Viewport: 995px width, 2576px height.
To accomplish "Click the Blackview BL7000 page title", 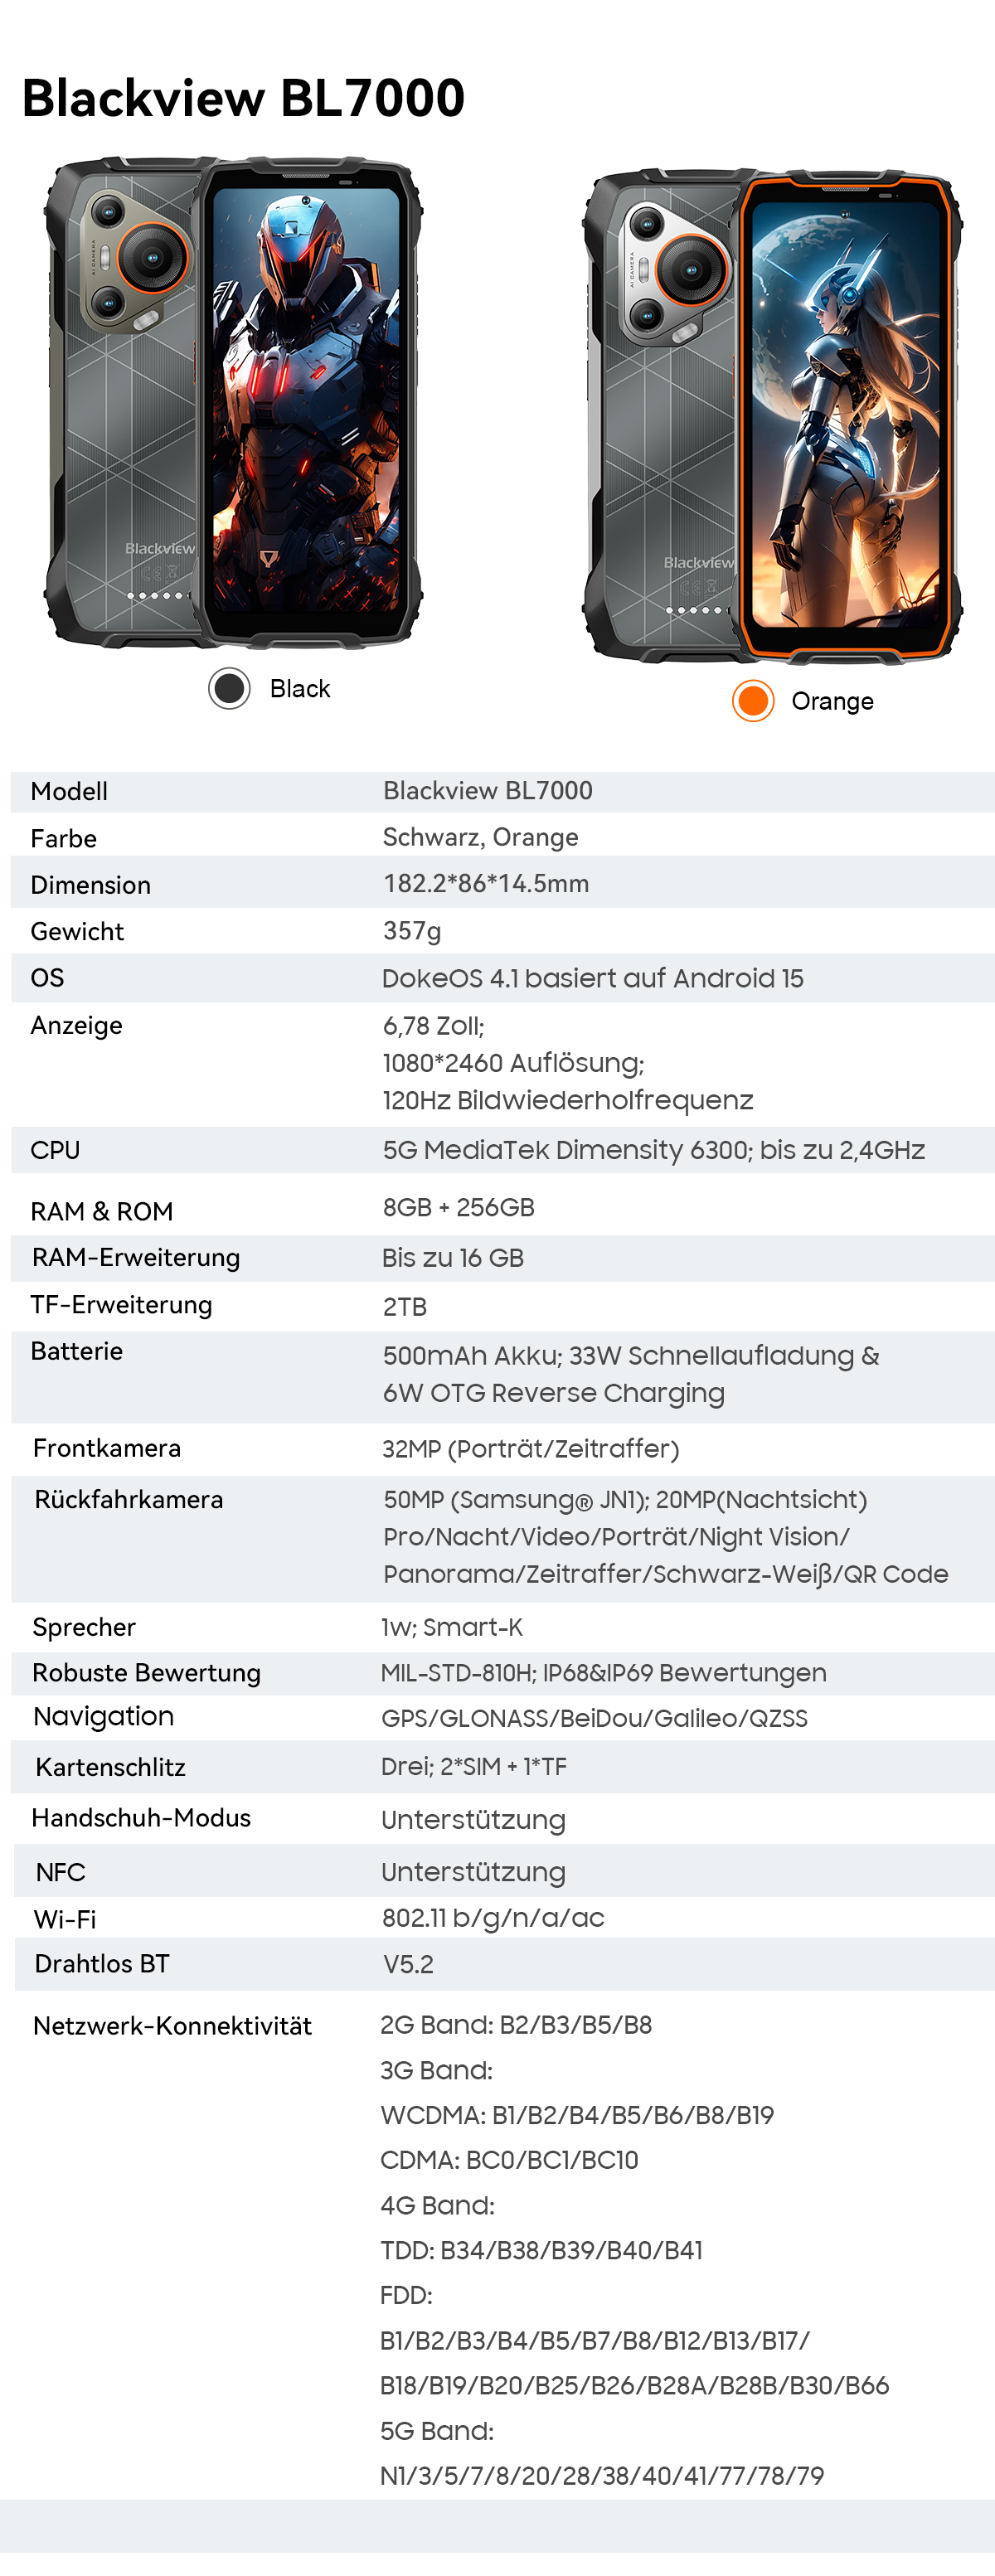I will pyautogui.click(x=243, y=98).
